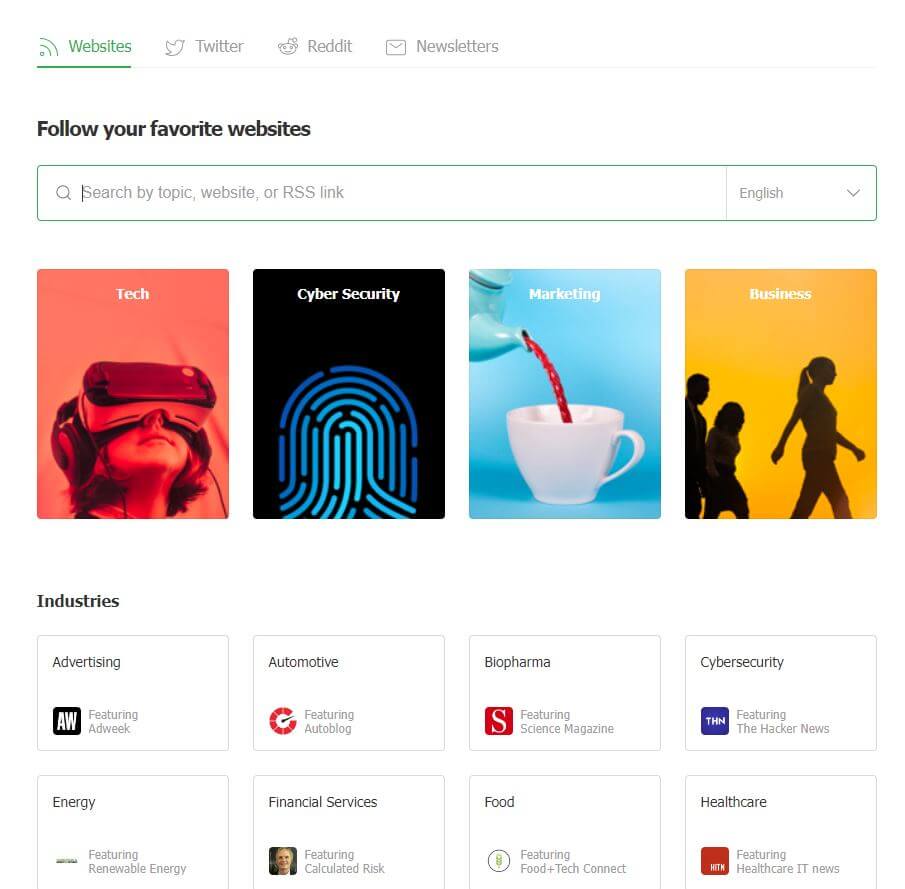Switch to the Twitter tab
This screenshot has width=905, height=889.
204,47
